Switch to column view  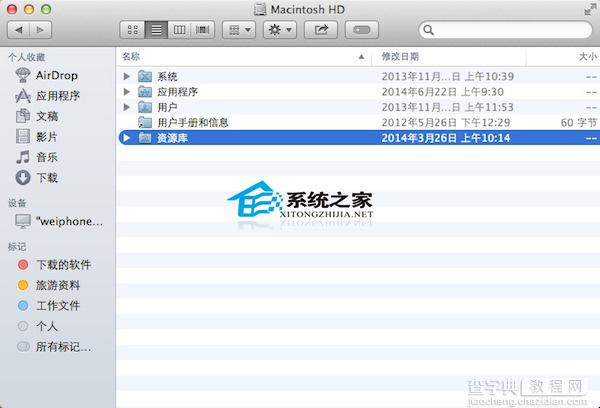(x=179, y=30)
